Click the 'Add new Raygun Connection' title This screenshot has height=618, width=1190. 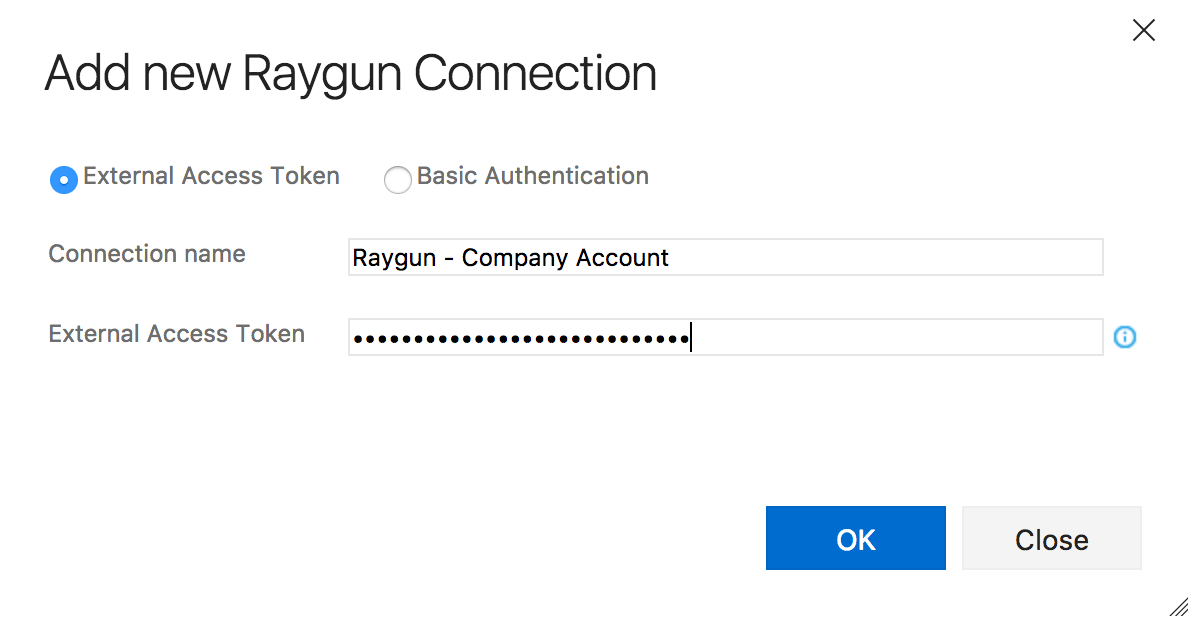350,74
